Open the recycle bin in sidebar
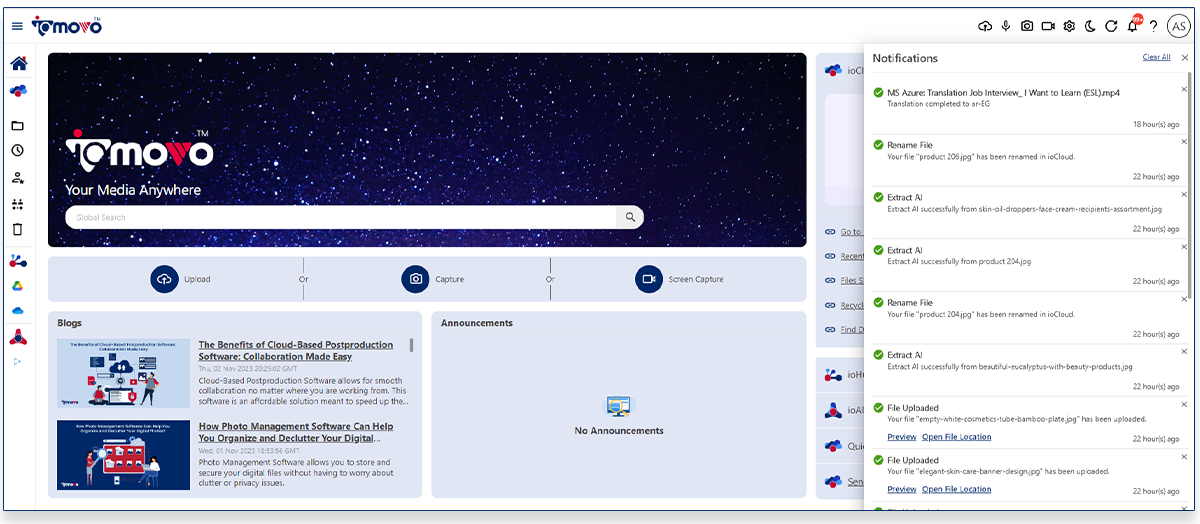 (x=17, y=229)
